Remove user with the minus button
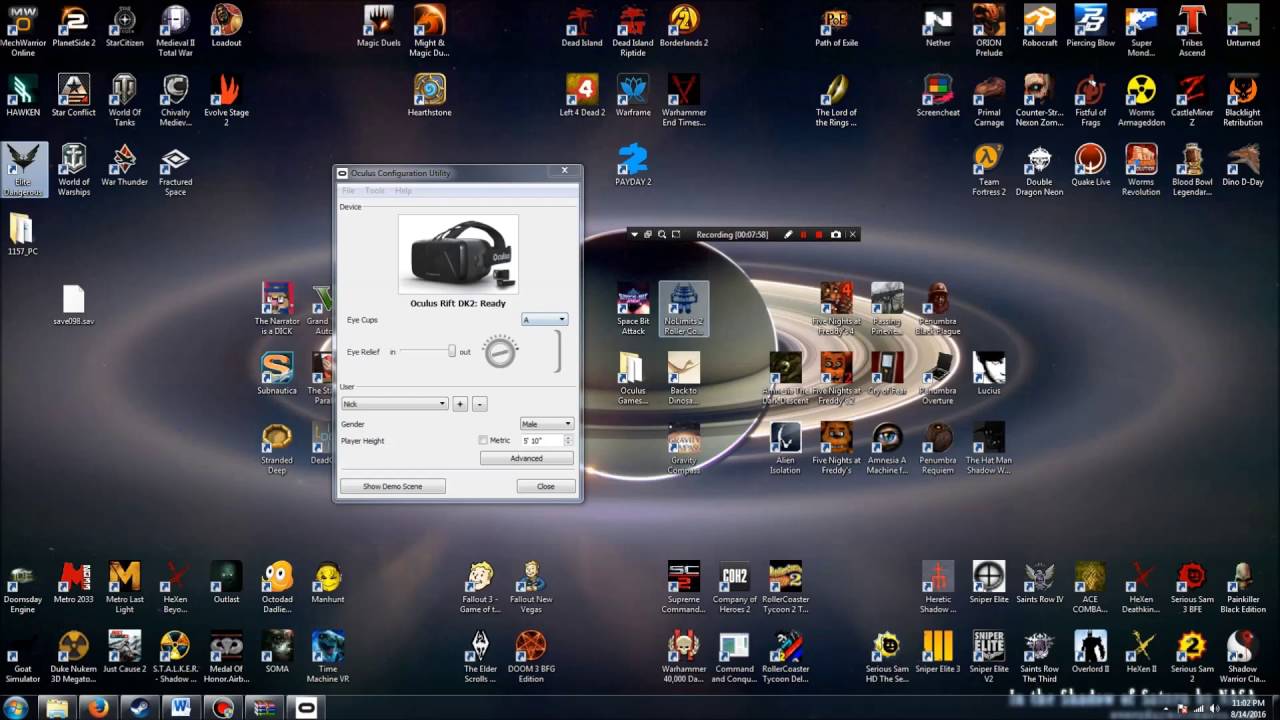Viewport: 1280px width, 720px height. pos(480,404)
